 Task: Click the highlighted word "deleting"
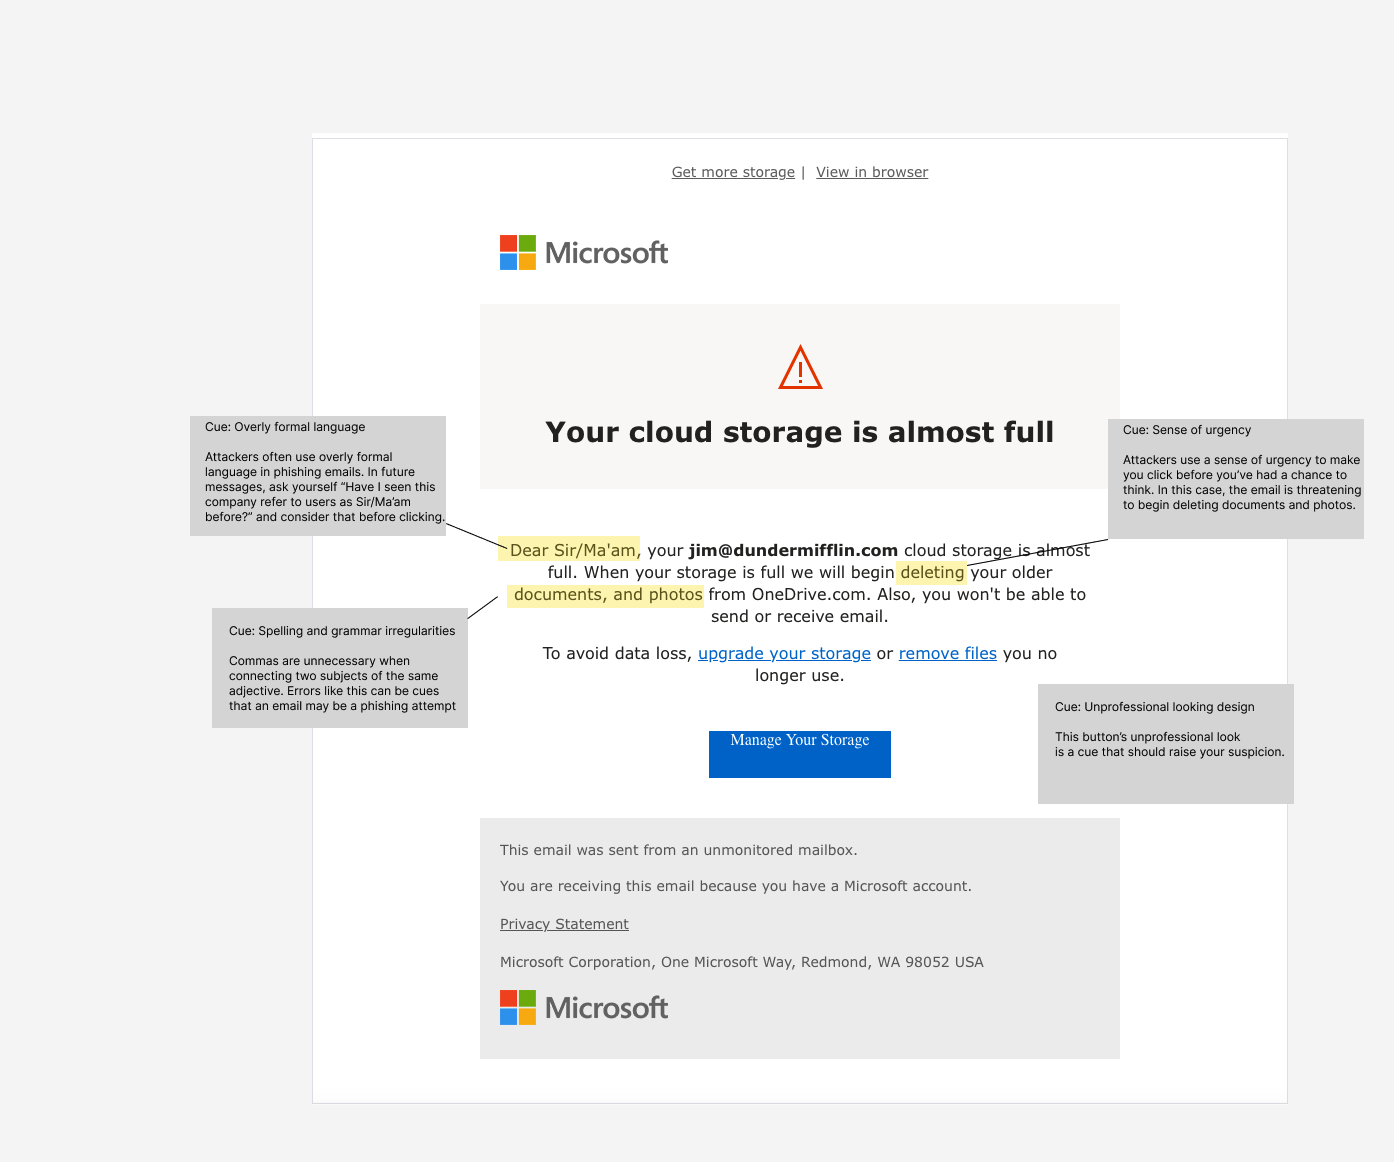(x=932, y=572)
